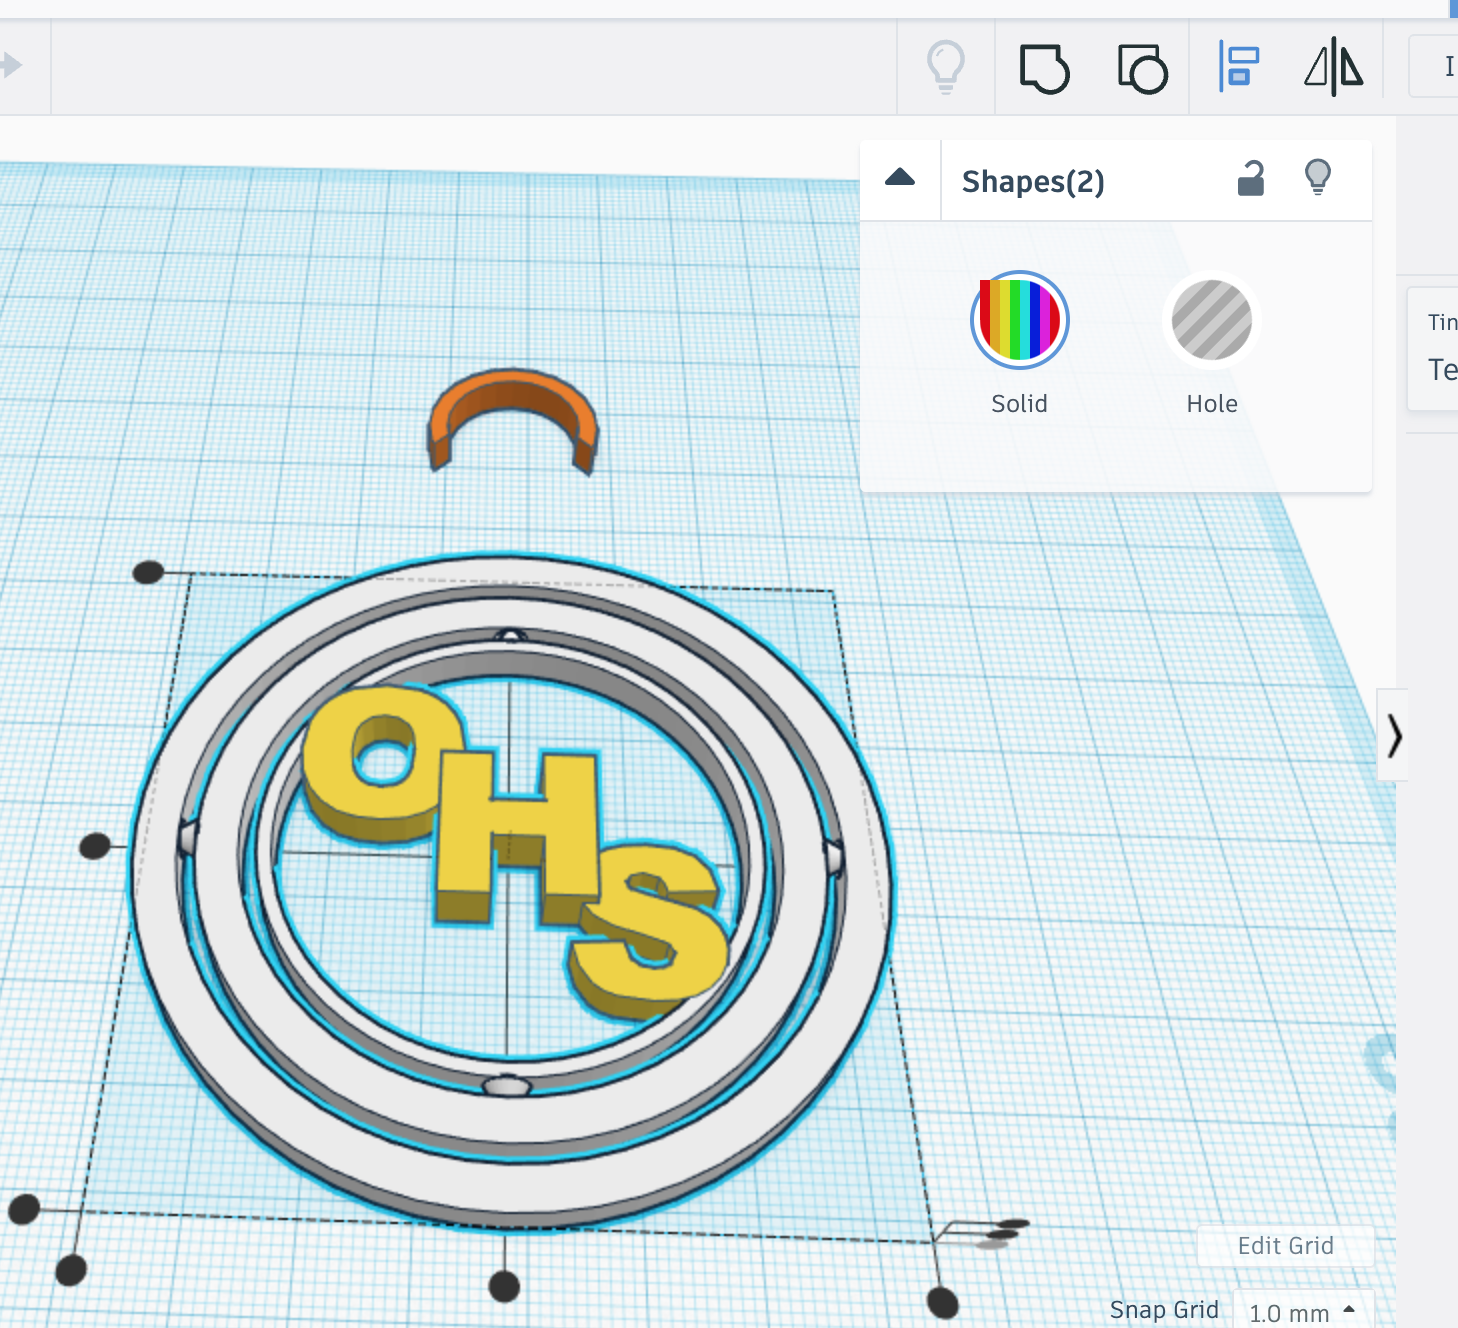Ungroup the selected shapes
1458x1328 pixels.
(1142, 68)
